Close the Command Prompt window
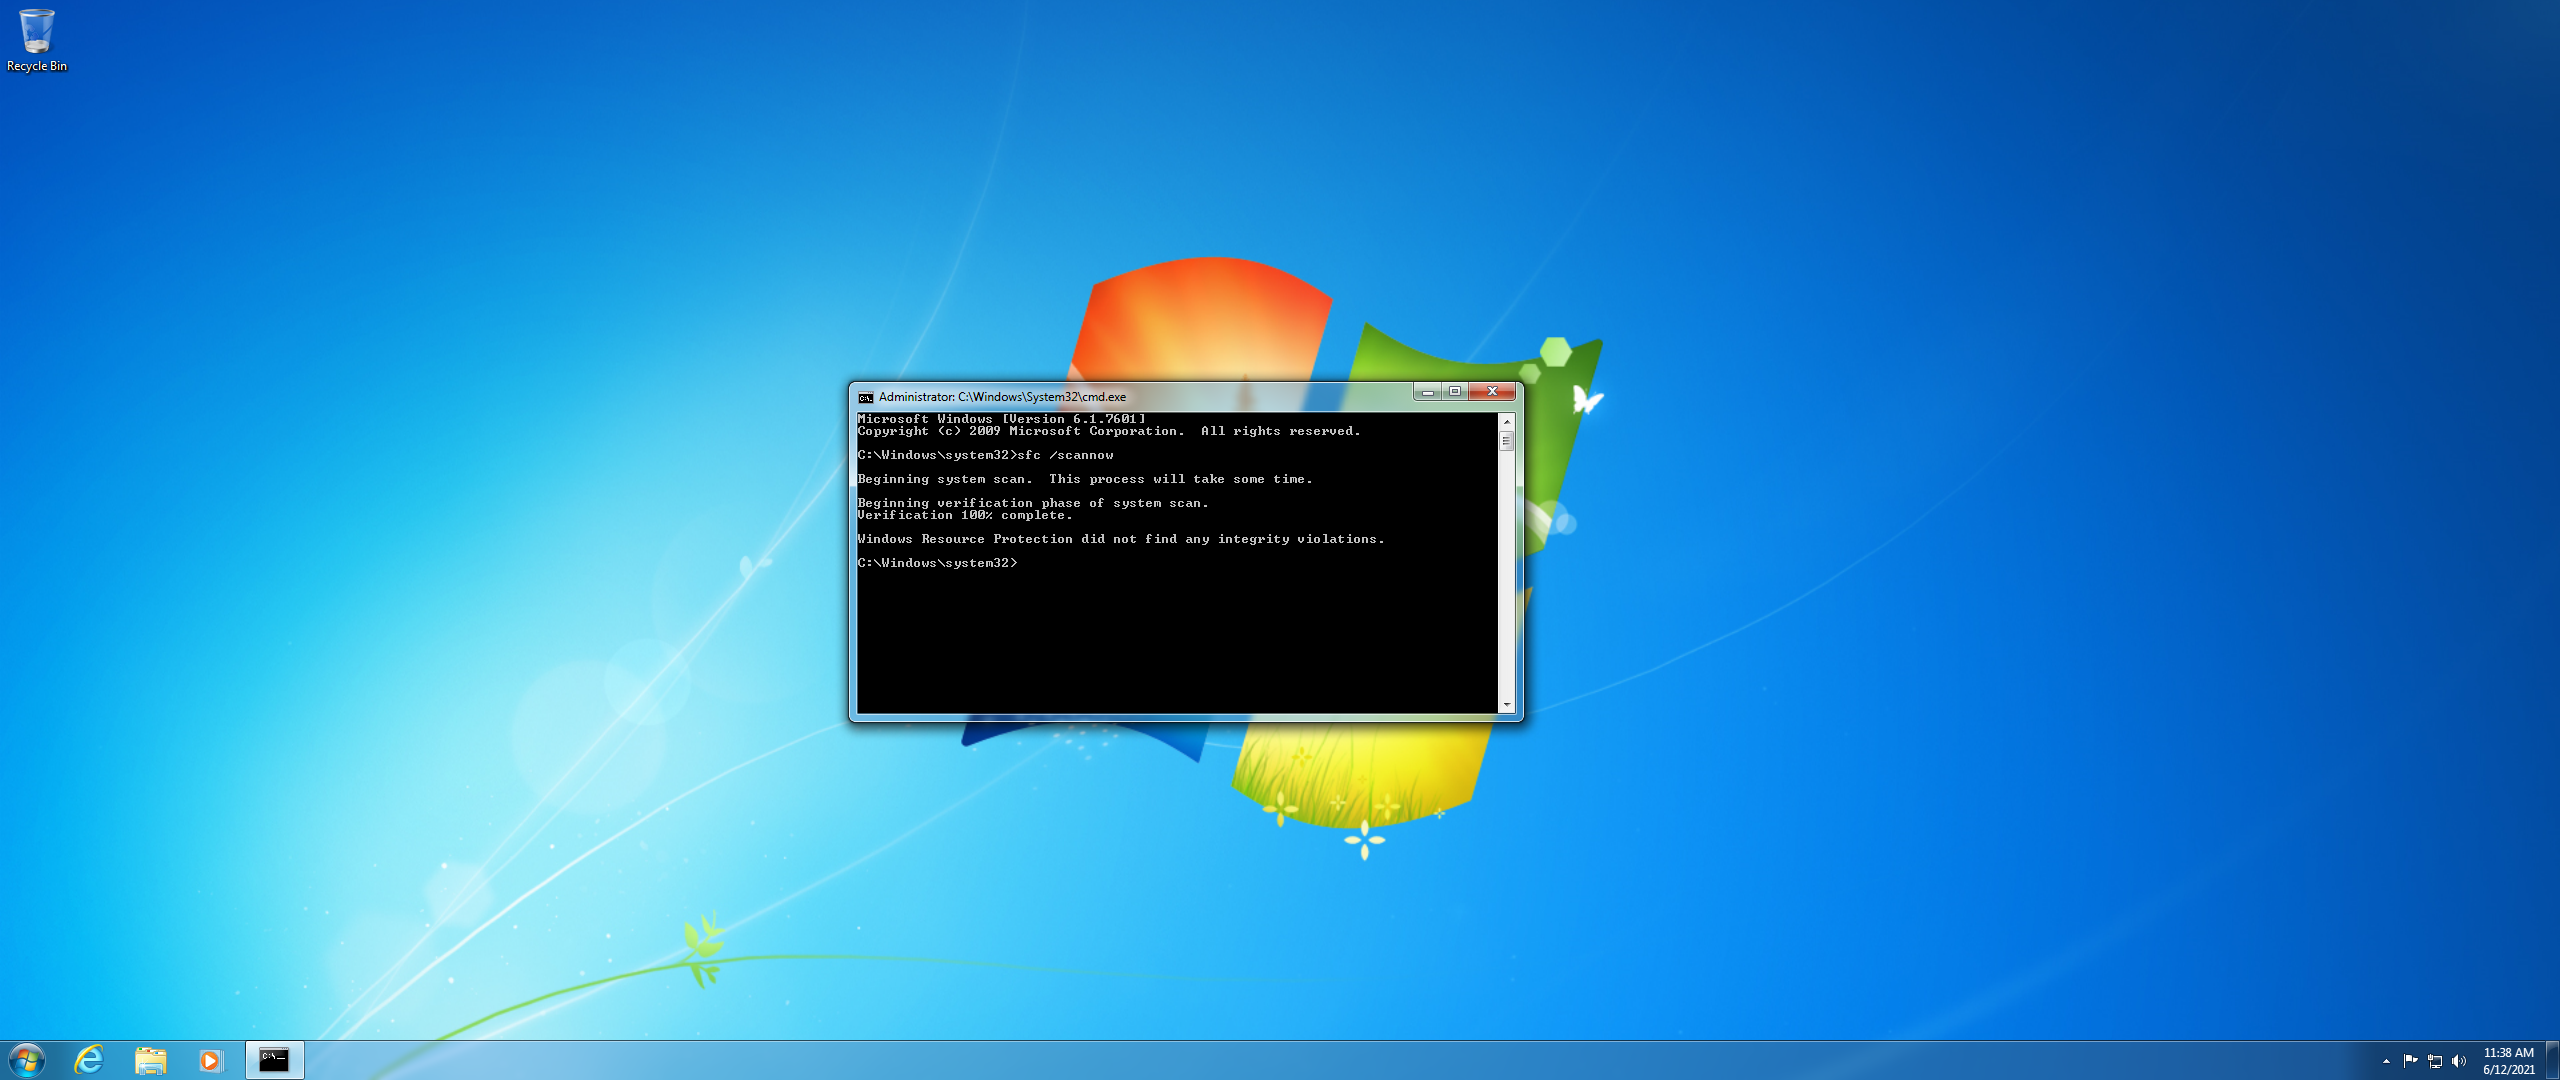The height and width of the screenshot is (1080, 2560). (1492, 392)
